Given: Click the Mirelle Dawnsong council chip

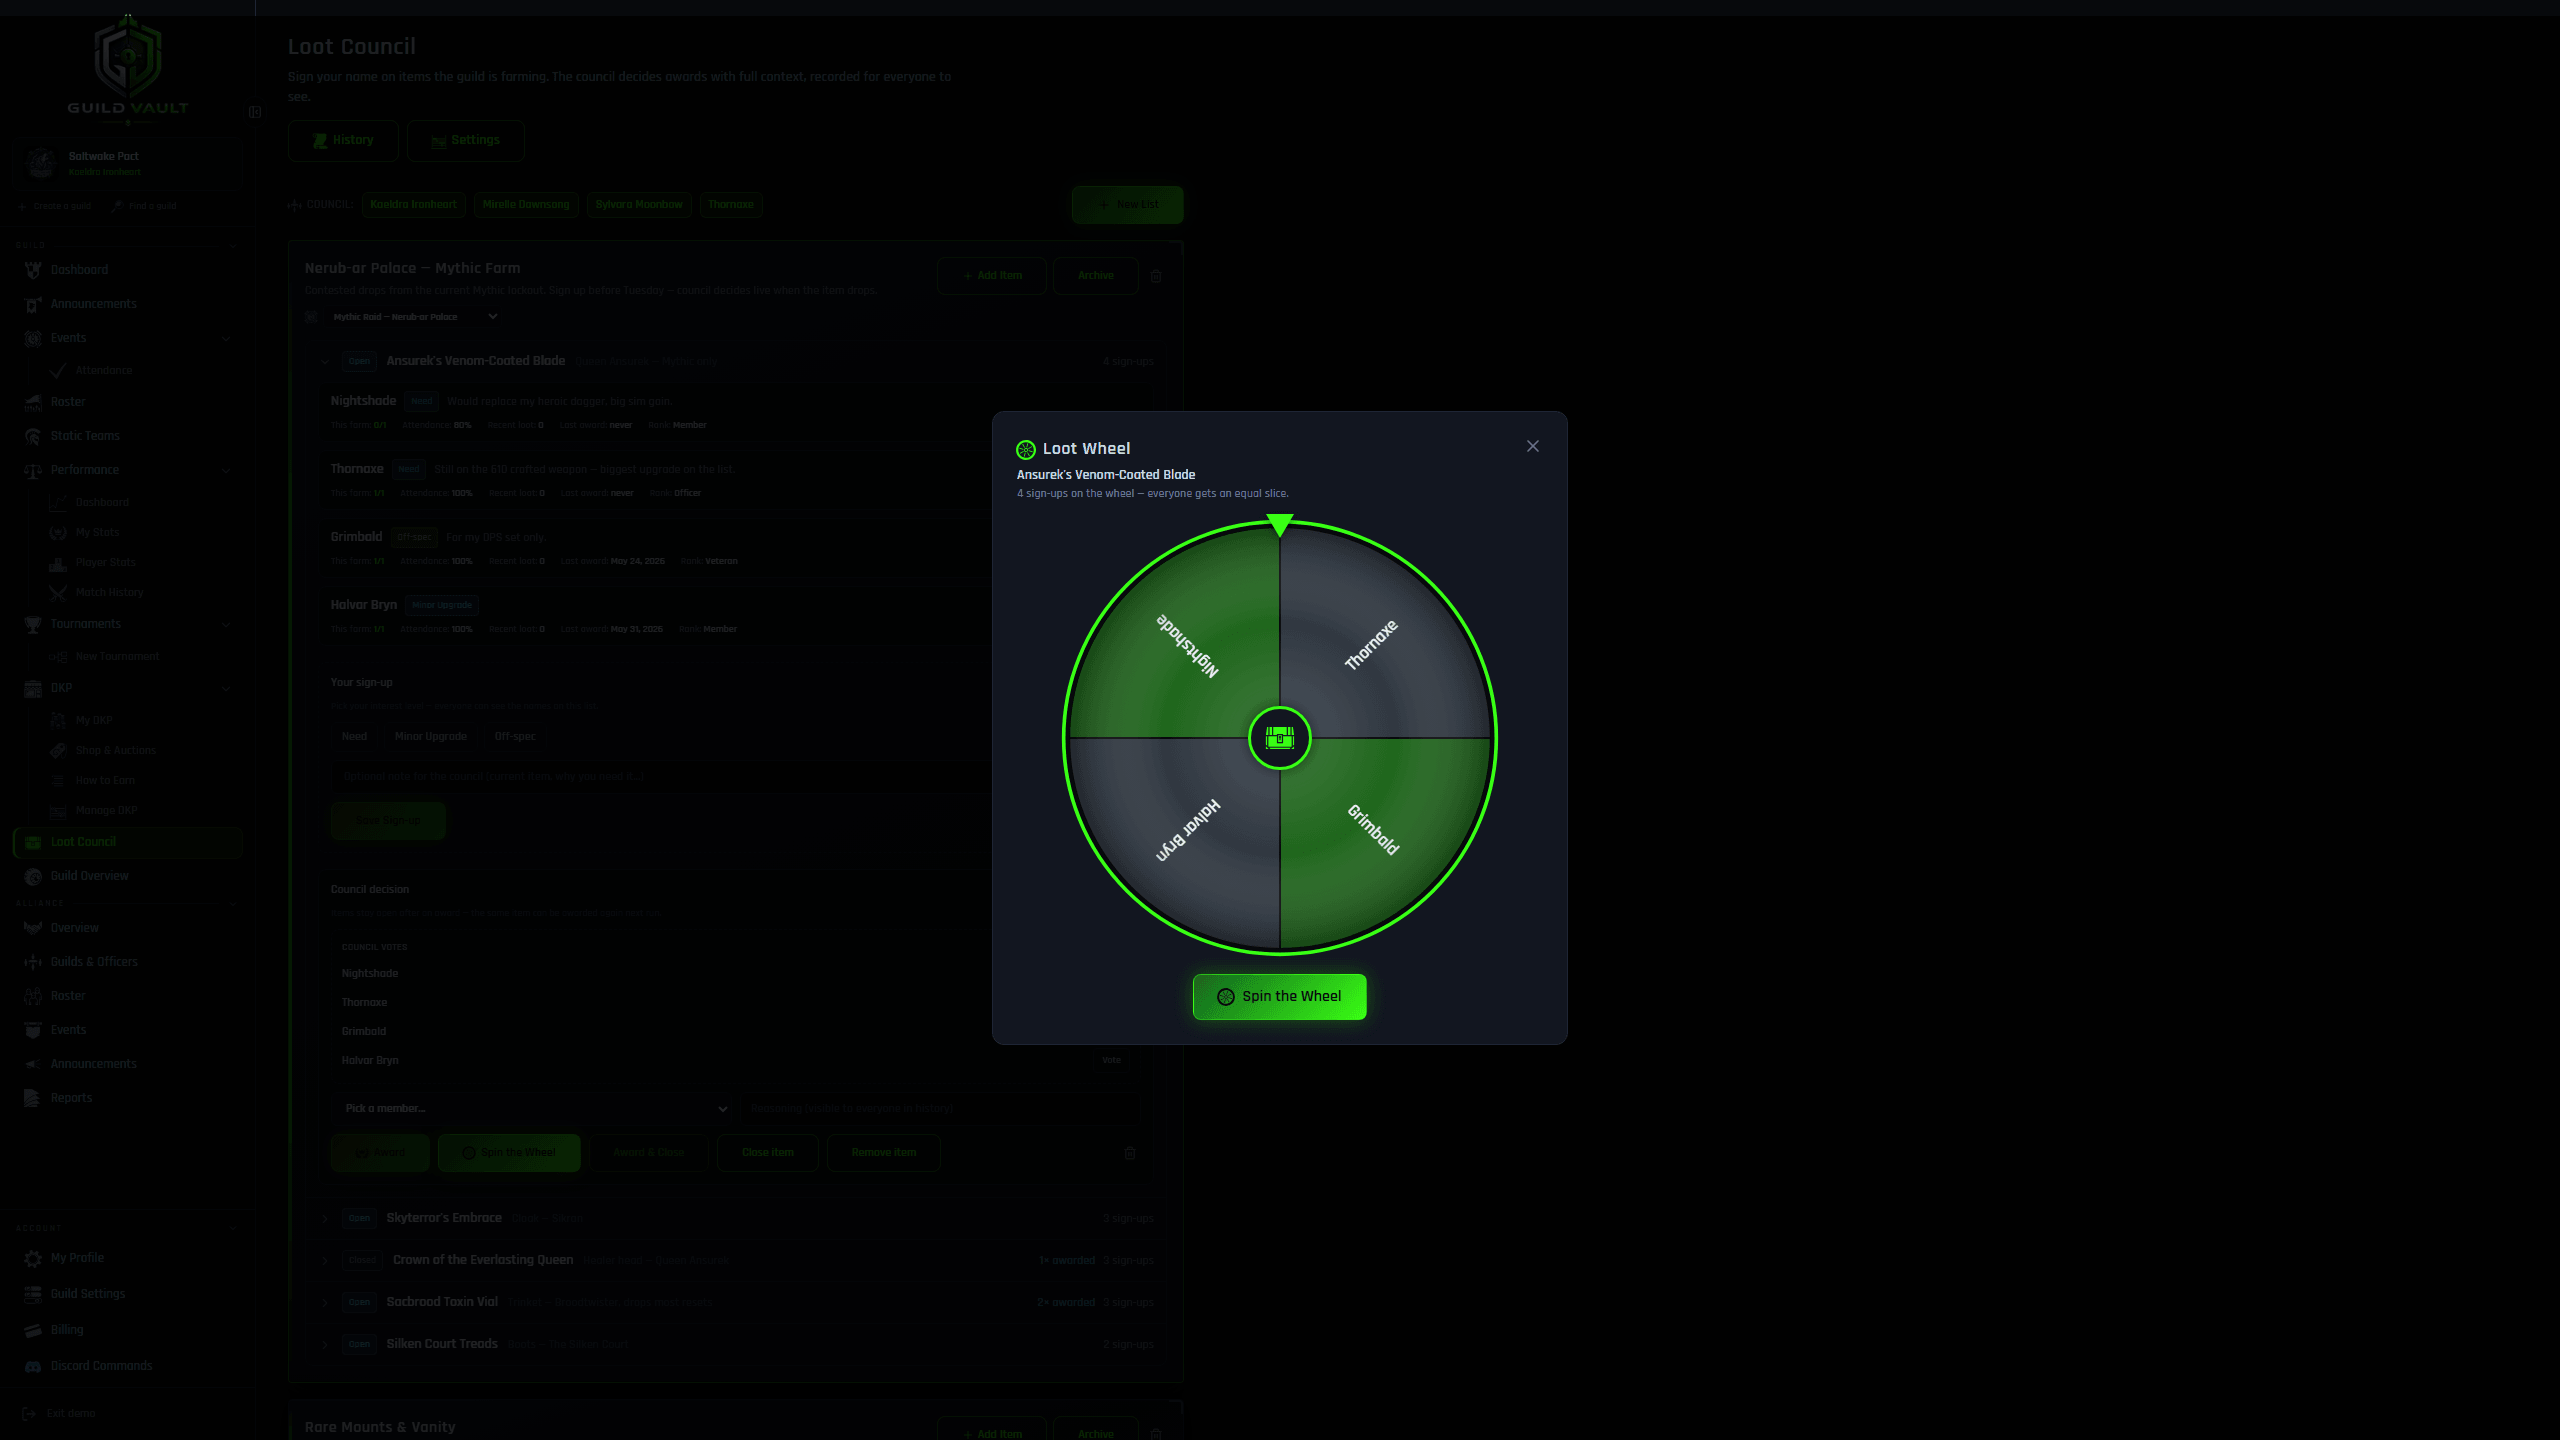Looking at the screenshot, I should (x=526, y=205).
